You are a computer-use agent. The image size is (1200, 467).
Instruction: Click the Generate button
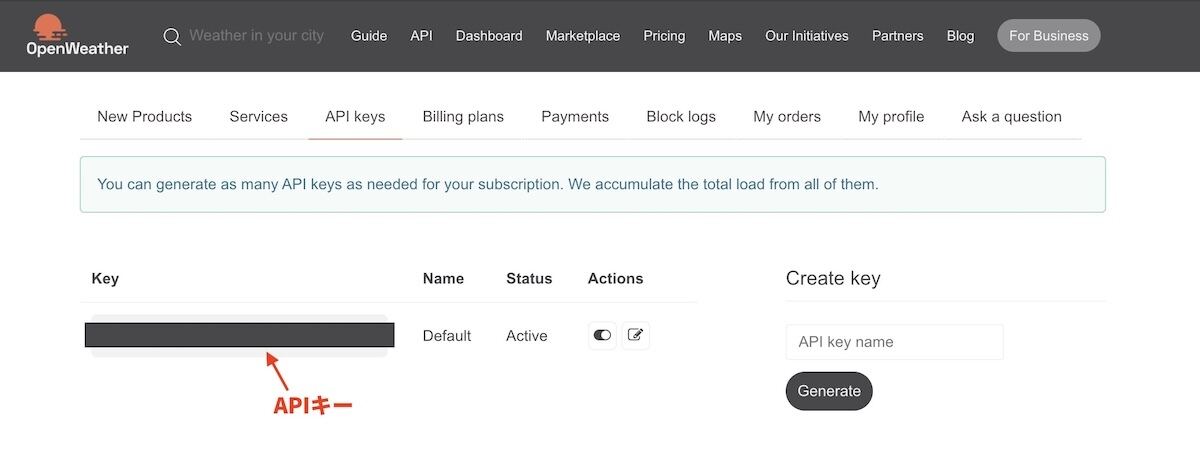coord(829,391)
